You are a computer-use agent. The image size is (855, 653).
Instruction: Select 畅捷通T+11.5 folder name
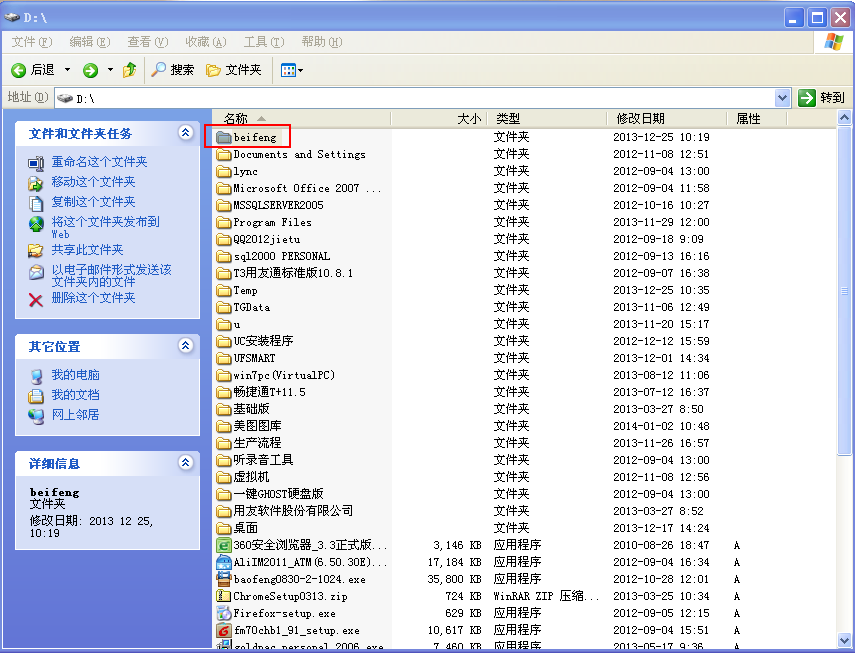pos(270,392)
